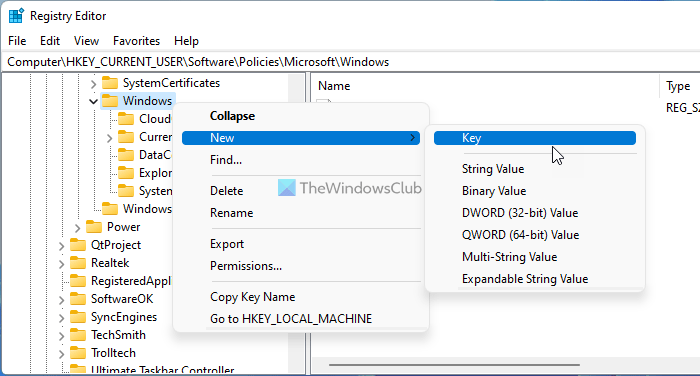The width and height of the screenshot is (700, 376).
Task: Click the Trolltech folder icon
Action: click(x=78, y=353)
